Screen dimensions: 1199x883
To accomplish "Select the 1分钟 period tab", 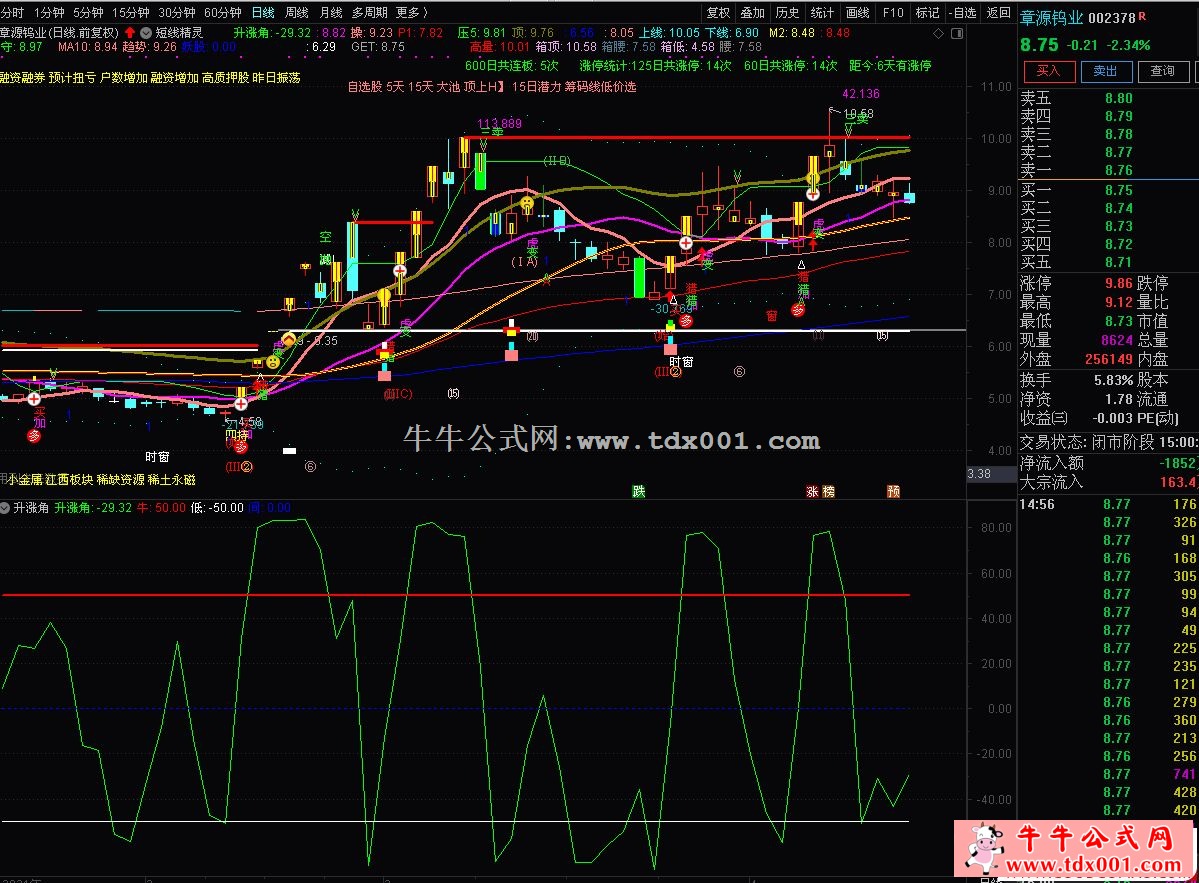I will [x=48, y=12].
